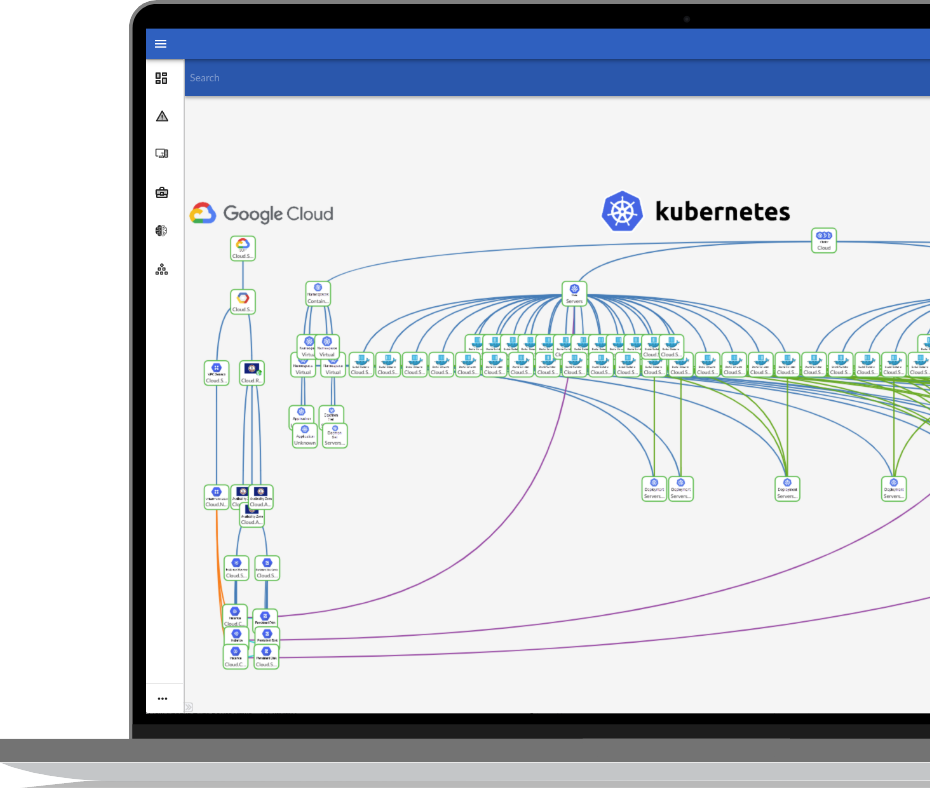Select the rightmost Deployment Servers node
Viewport: 930px width, 788px height.
click(894, 489)
